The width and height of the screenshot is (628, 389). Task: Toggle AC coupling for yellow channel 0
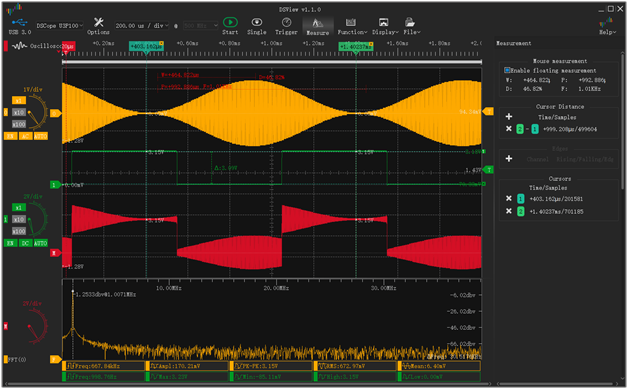[25, 136]
